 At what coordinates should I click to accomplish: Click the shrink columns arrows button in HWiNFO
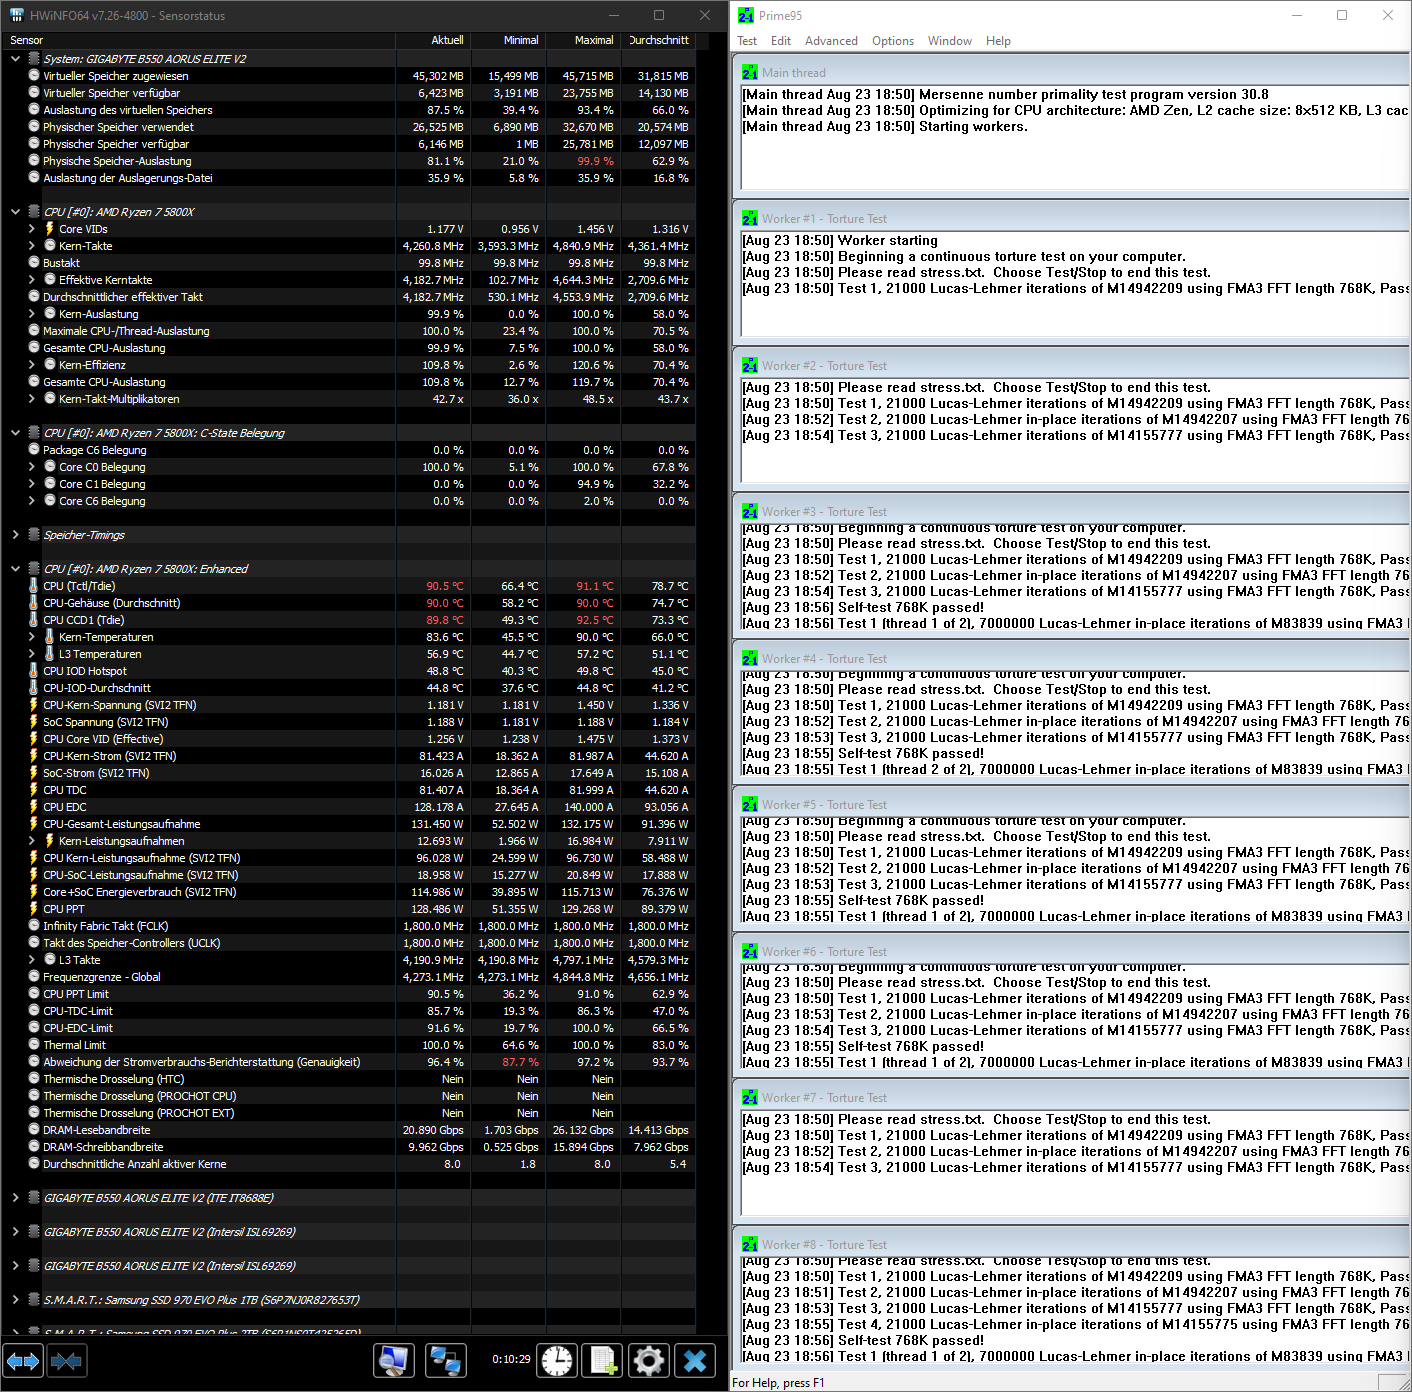point(66,1361)
